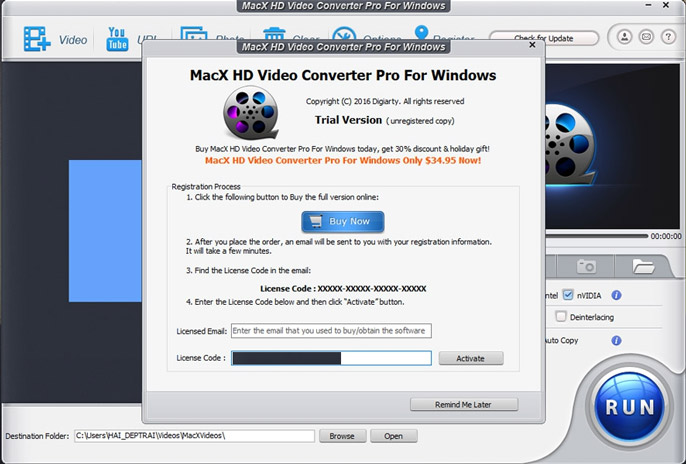This screenshot has width=686, height=464.
Task: Toggle the nVIDIA hardware acceleration checkbox
Action: click(567, 295)
